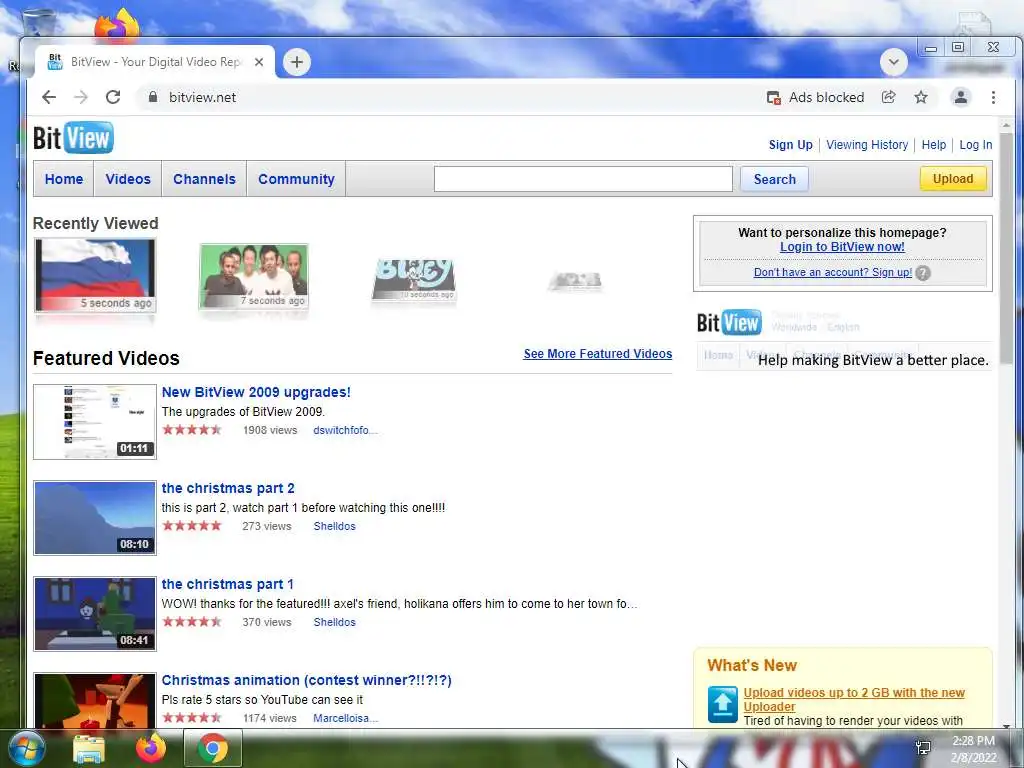The image size is (1024, 768).
Task: Open a new tab with the plus button
Action: point(296,62)
